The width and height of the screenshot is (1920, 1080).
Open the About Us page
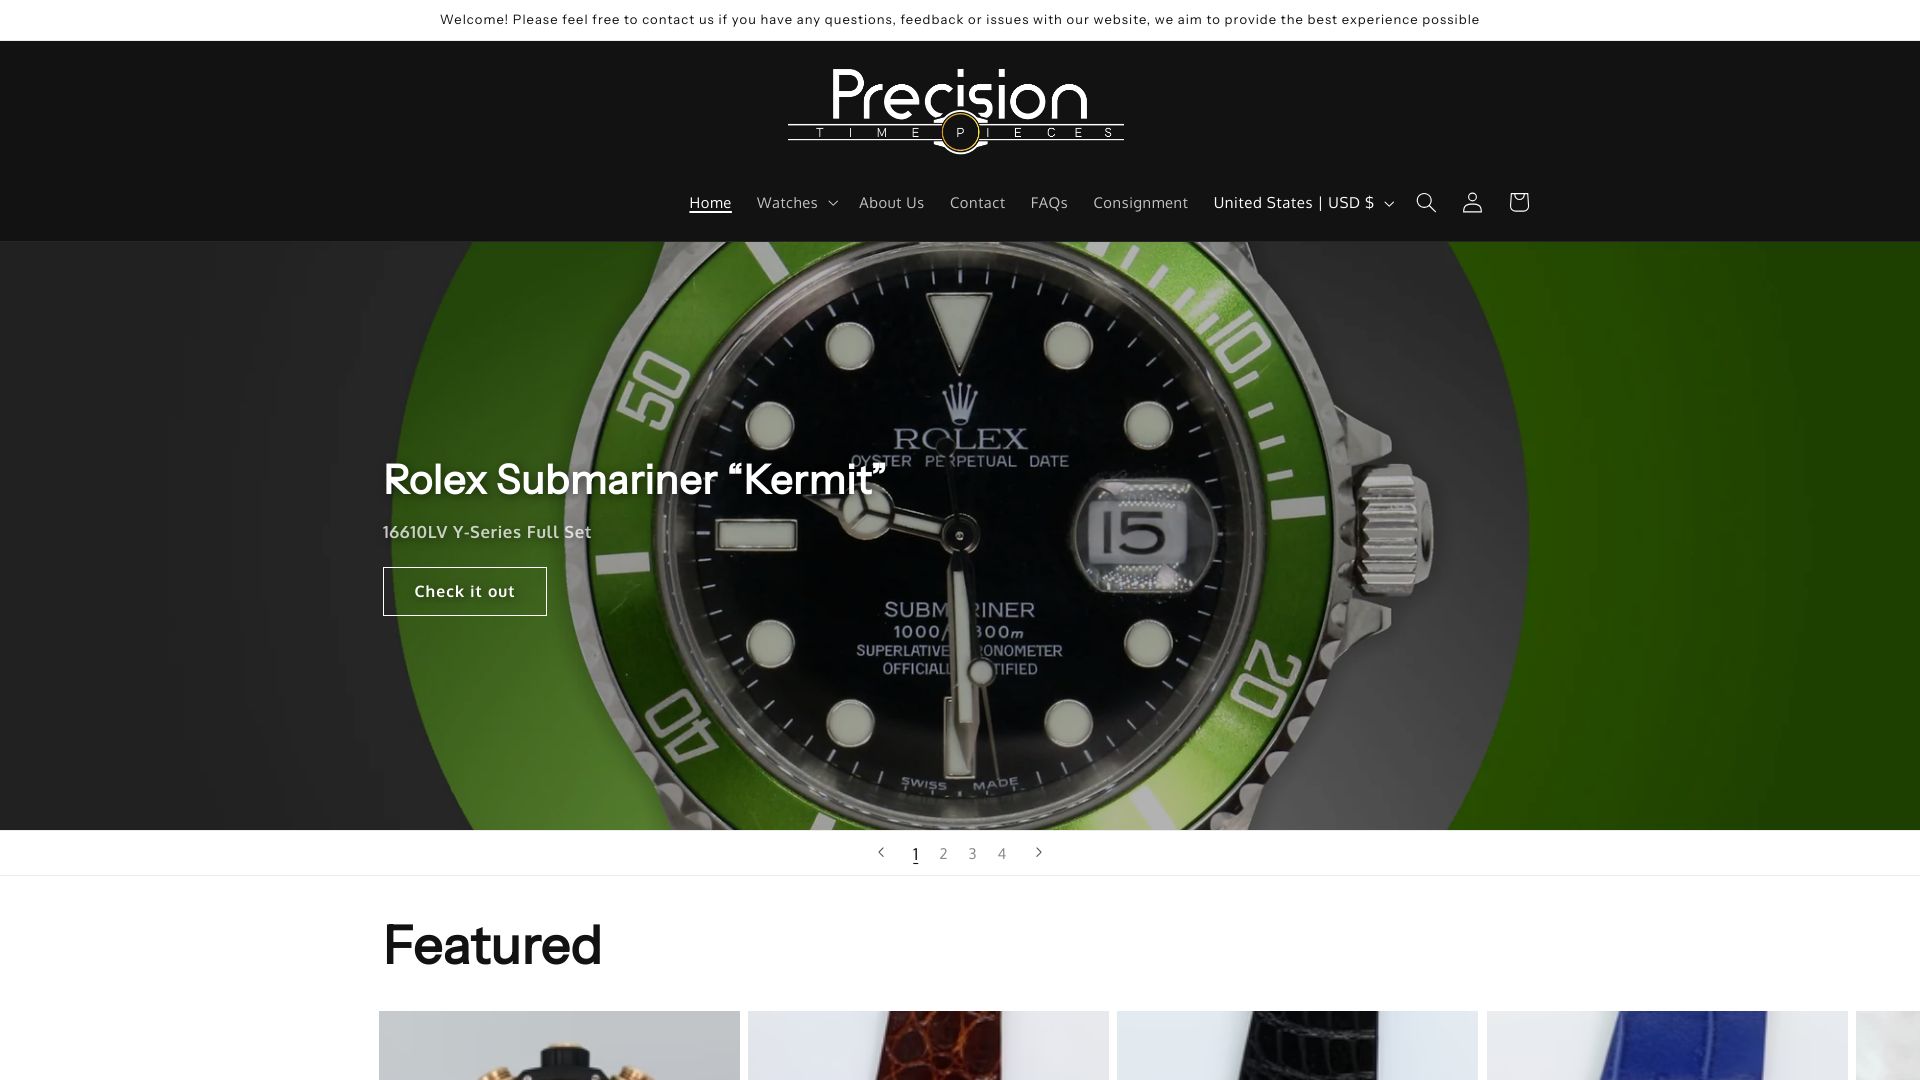[x=891, y=203]
